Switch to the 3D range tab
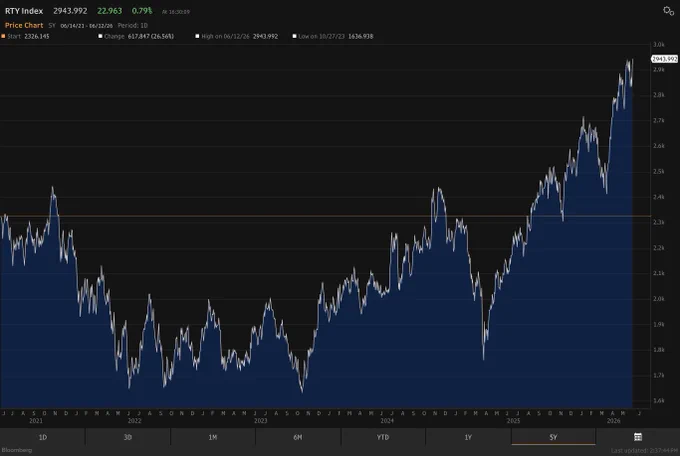 pos(128,437)
